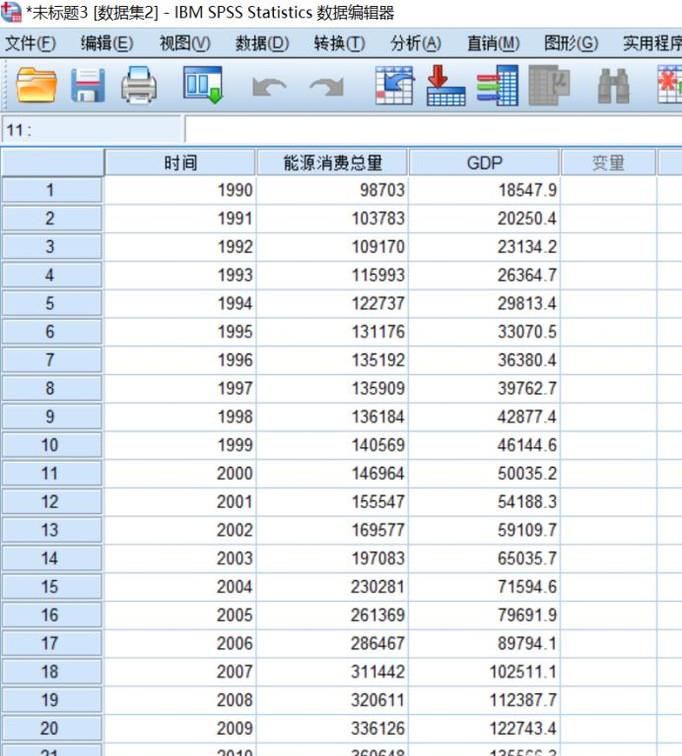Go to case toolbar icon

[x=394, y=85]
